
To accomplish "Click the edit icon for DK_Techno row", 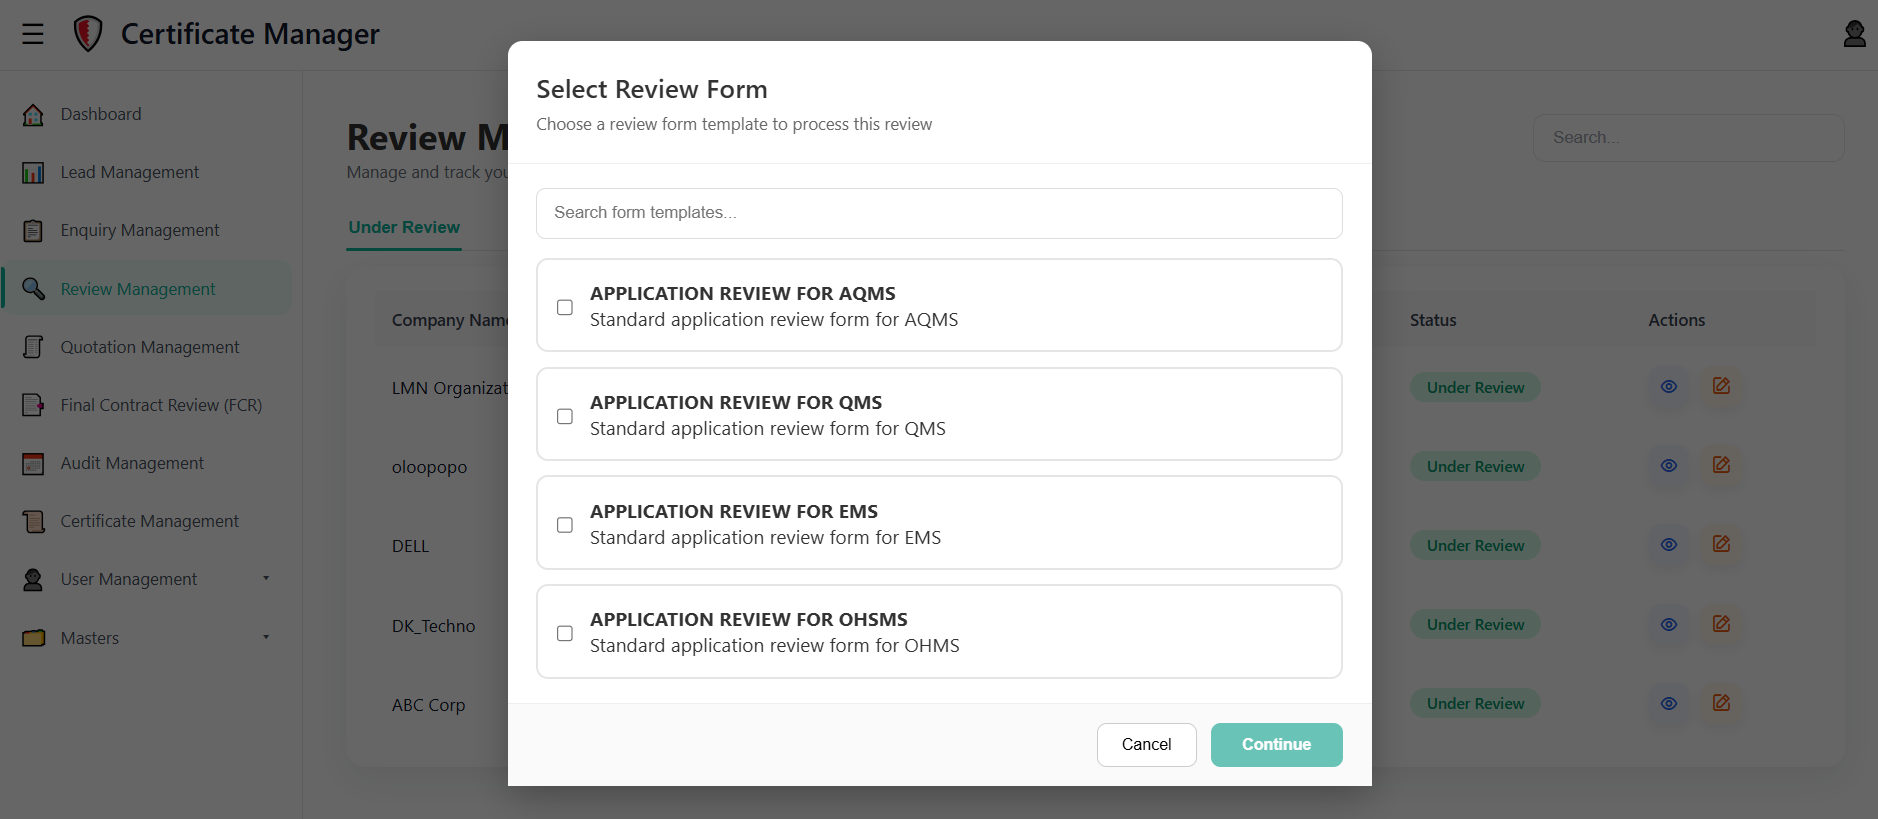I will [1720, 624].
